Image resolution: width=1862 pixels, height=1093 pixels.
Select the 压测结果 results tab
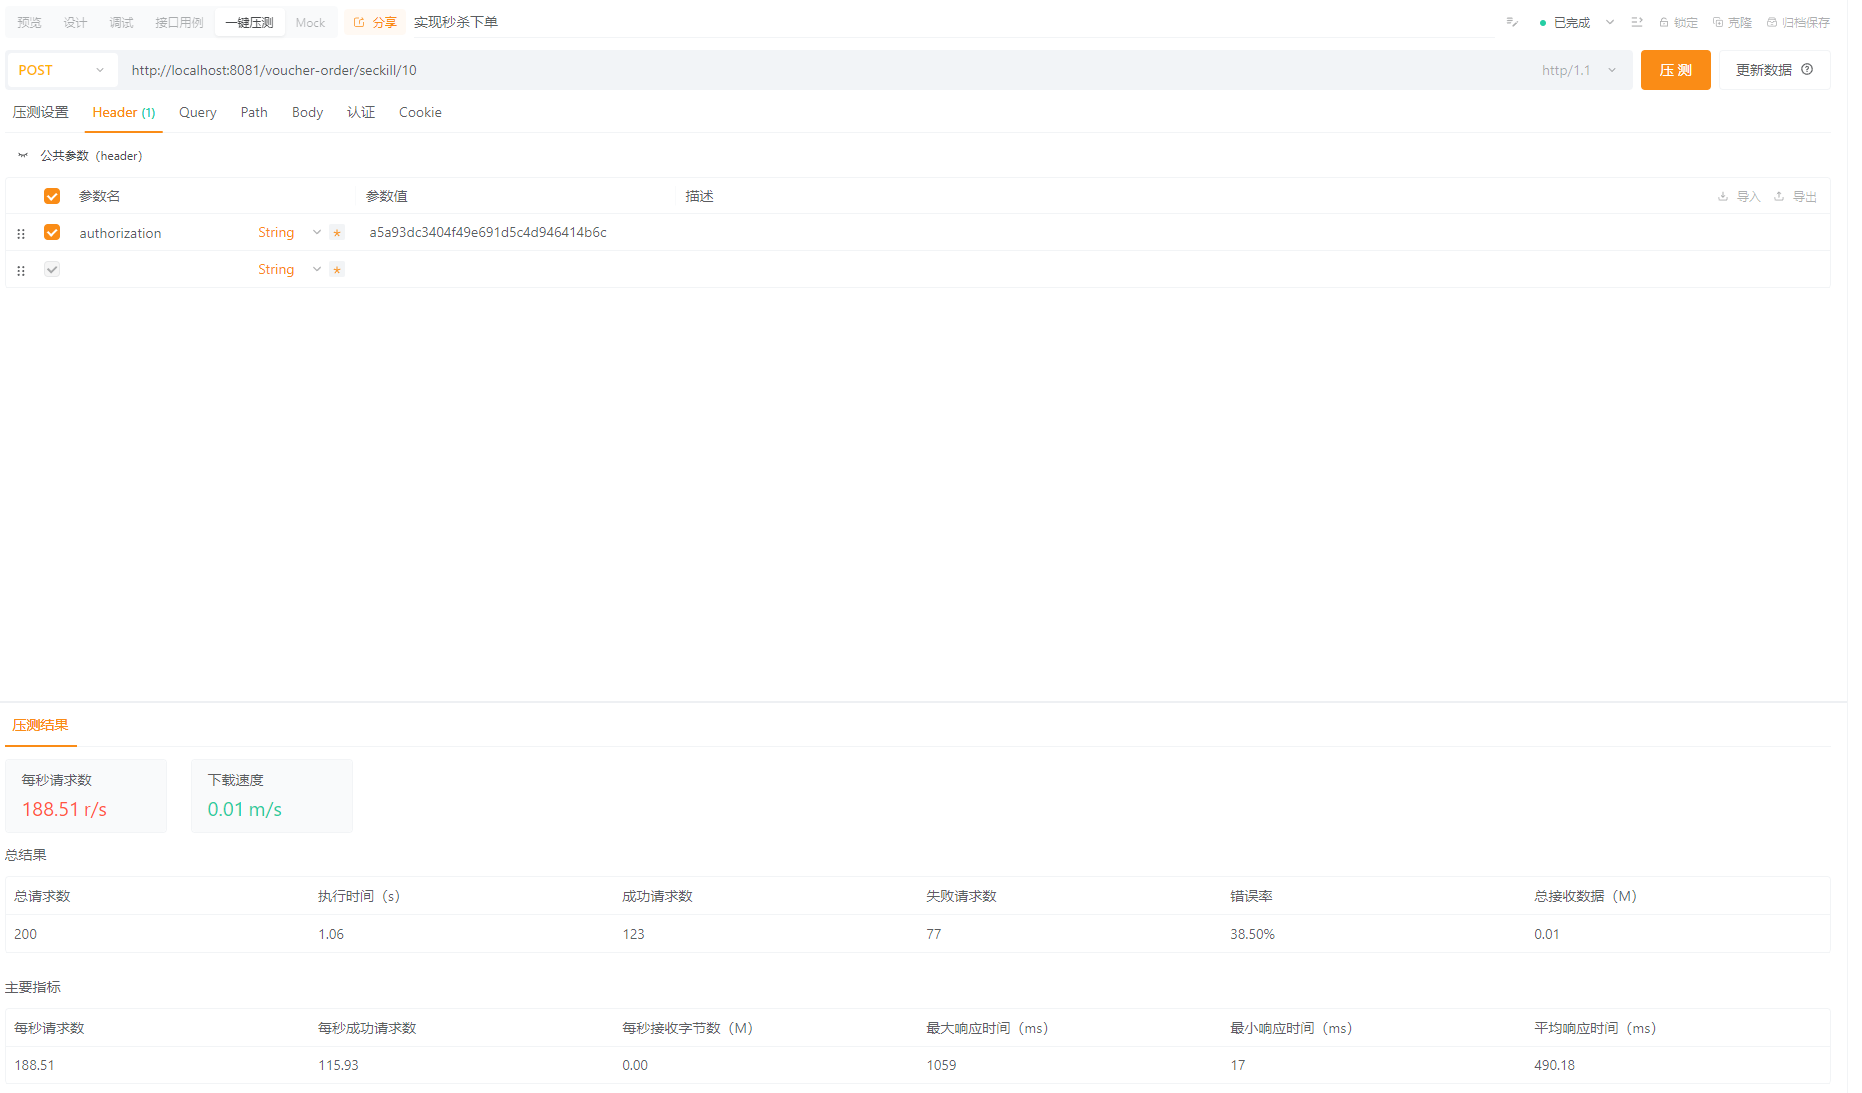coord(40,725)
